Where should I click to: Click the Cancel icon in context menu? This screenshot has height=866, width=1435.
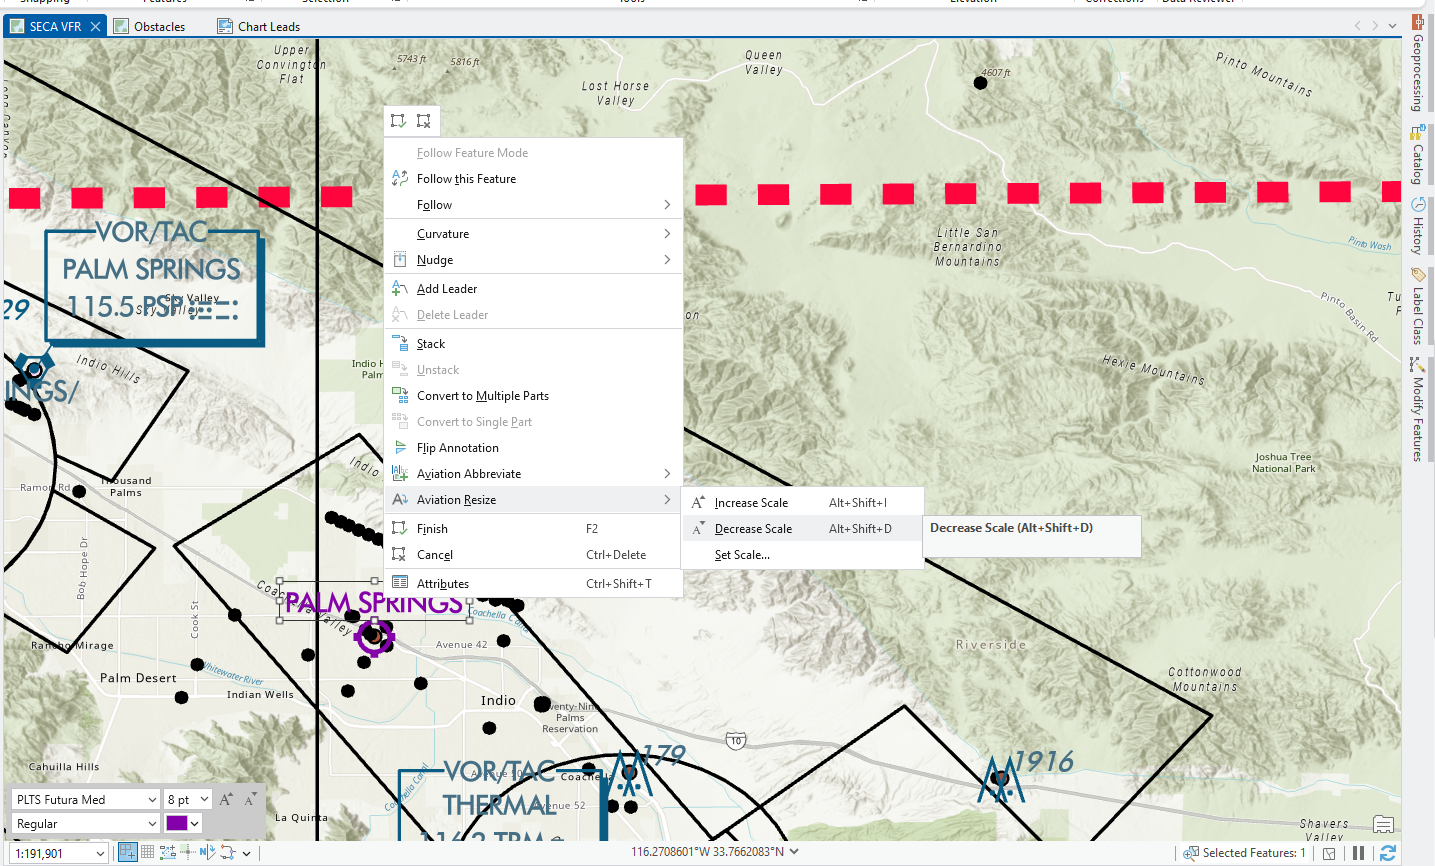400,554
